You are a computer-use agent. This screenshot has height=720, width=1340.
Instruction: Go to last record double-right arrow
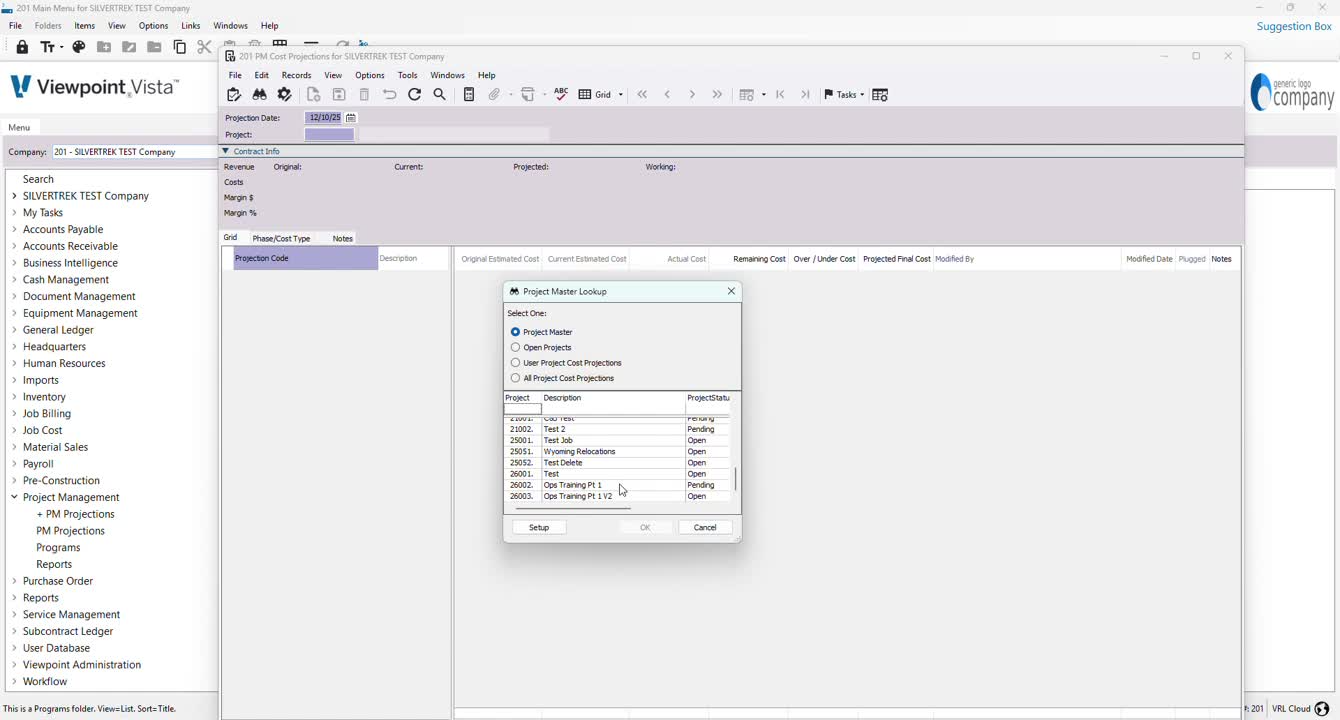pos(717,95)
